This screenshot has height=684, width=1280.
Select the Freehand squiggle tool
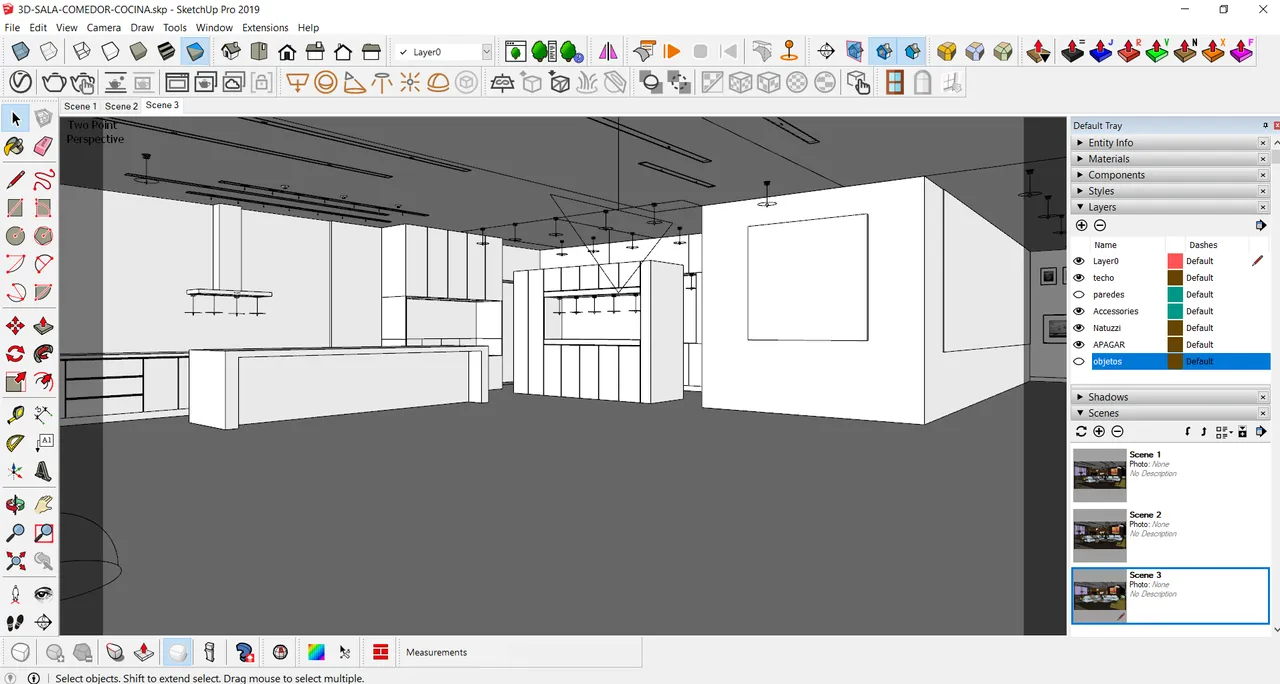tap(43, 180)
